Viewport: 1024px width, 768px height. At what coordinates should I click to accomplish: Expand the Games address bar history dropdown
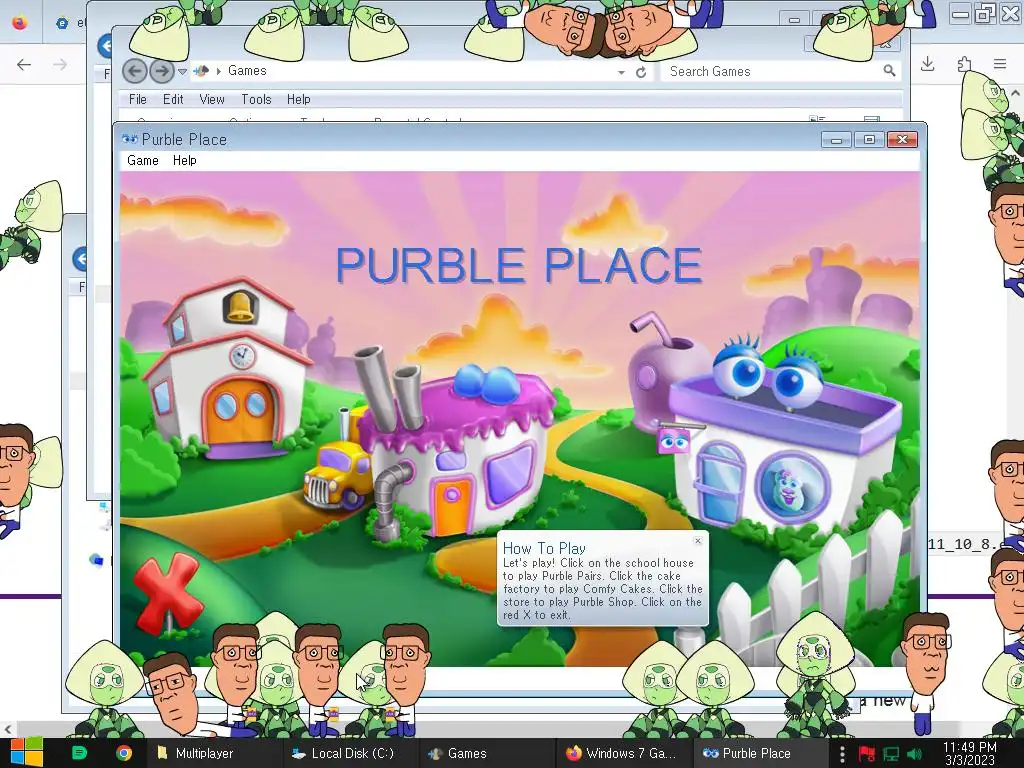point(621,72)
